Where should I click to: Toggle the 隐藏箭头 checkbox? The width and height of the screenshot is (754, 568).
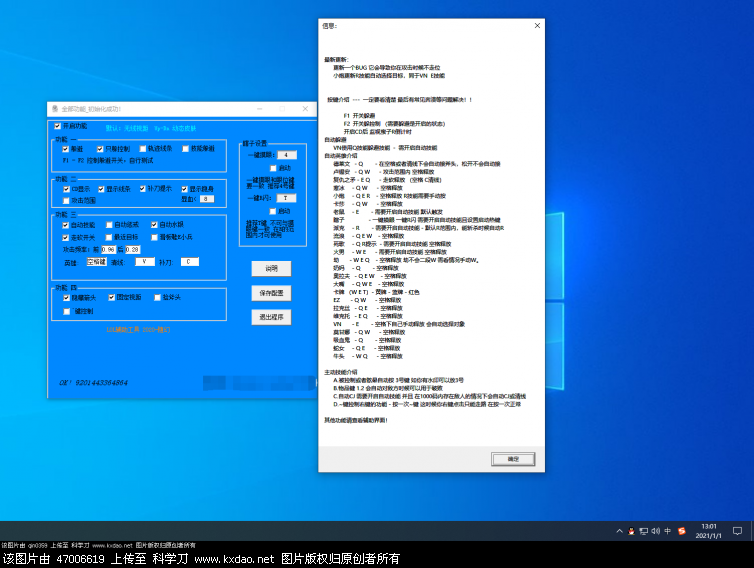pos(66,298)
